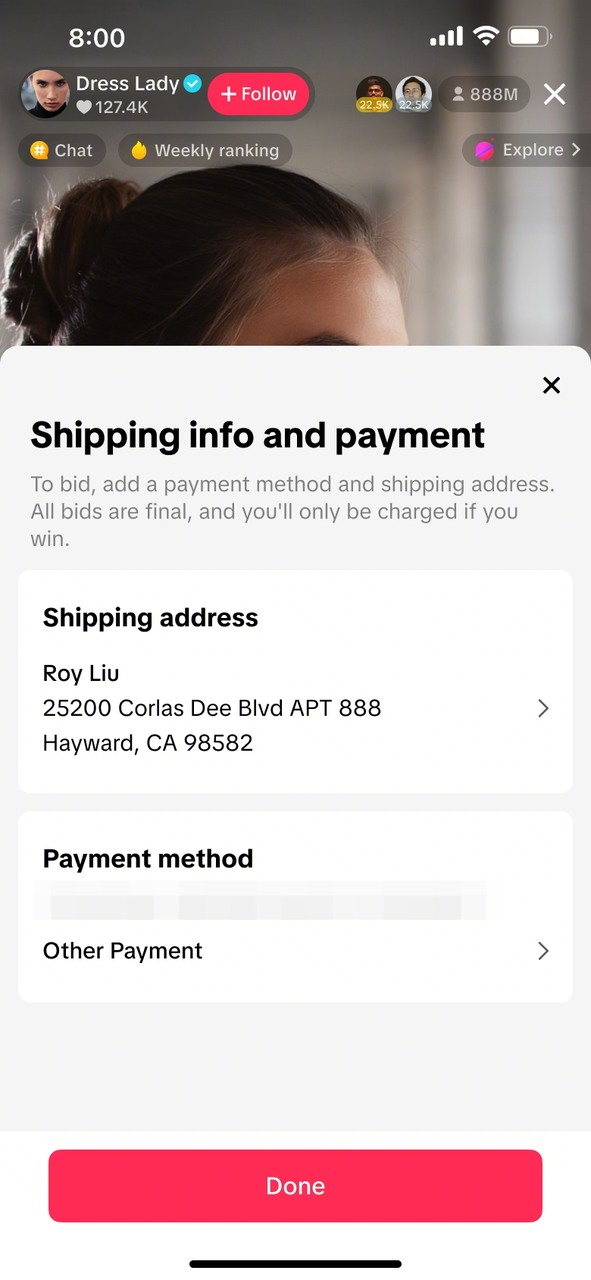Tap the verified badge next to Dress Lady
This screenshot has height=1280, width=591.
(193, 84)
